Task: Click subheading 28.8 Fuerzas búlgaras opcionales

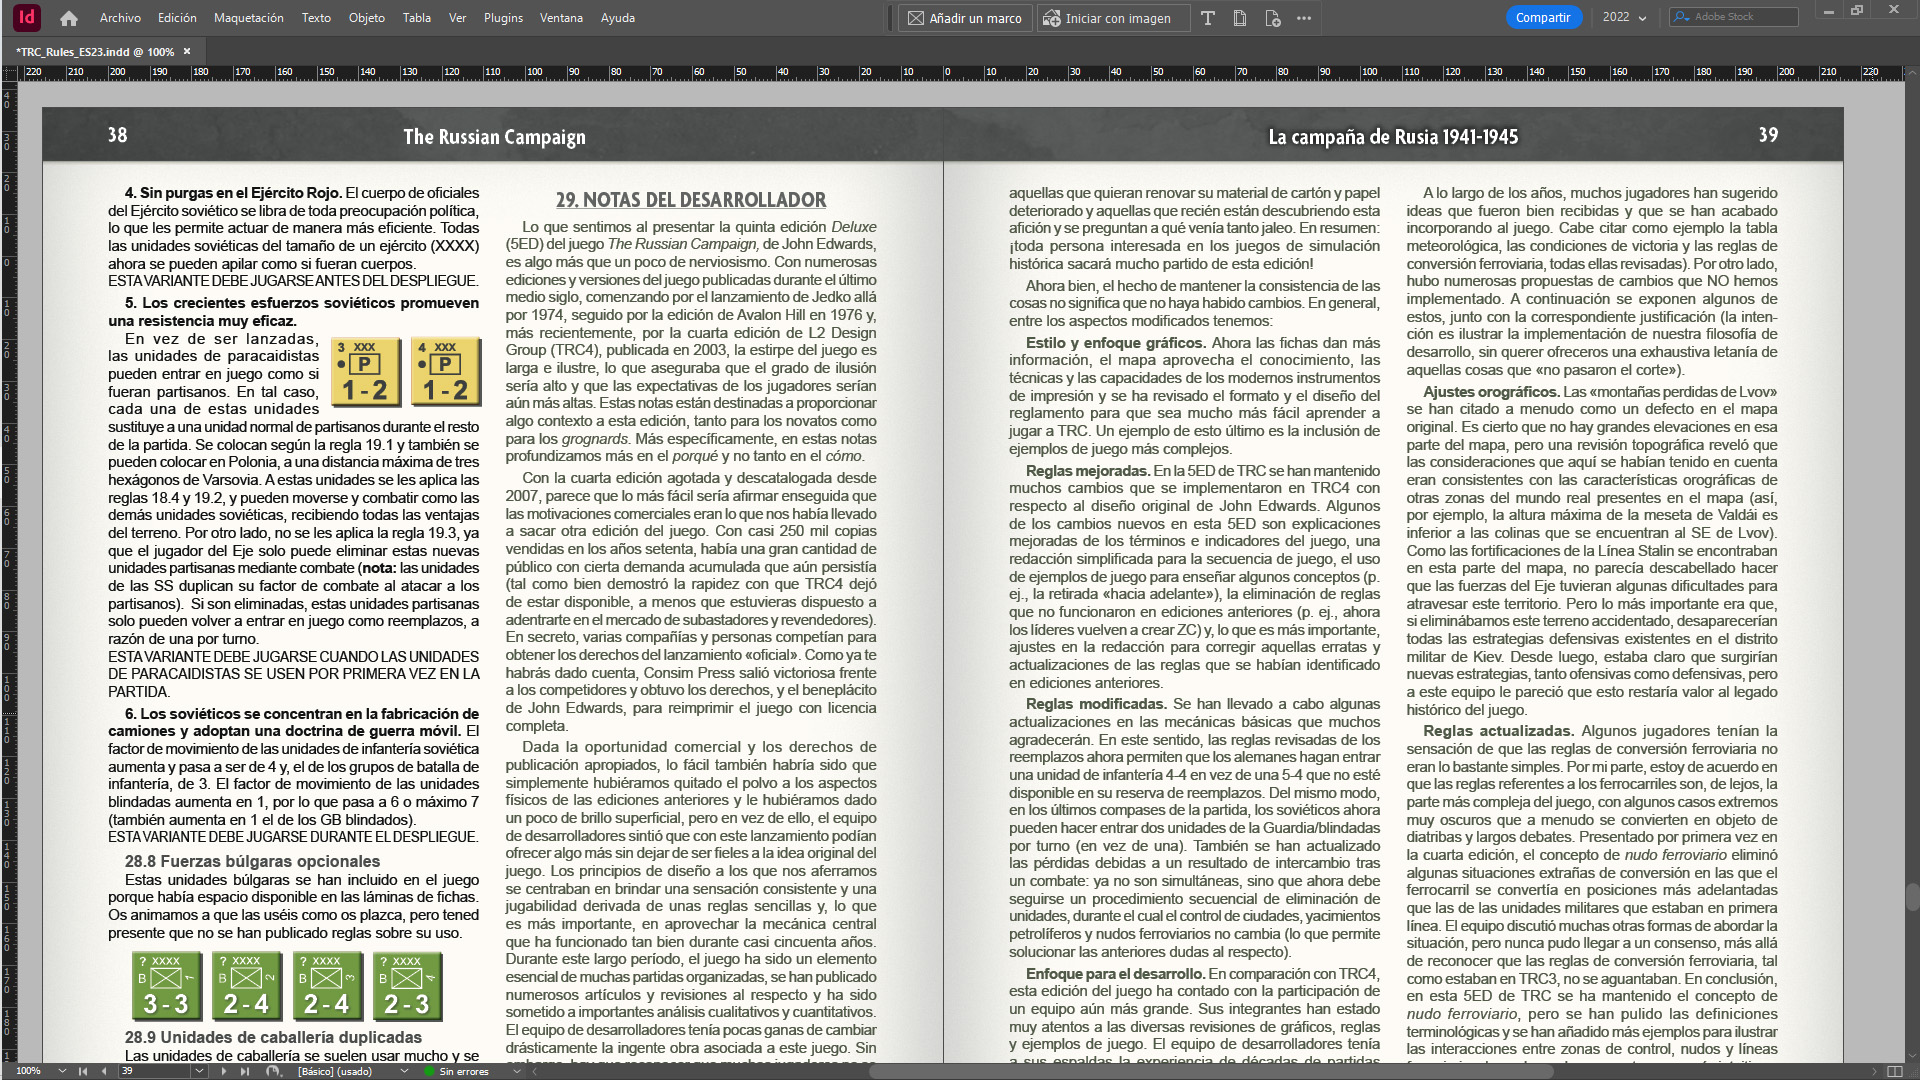Action: click(x=252, y=861)
